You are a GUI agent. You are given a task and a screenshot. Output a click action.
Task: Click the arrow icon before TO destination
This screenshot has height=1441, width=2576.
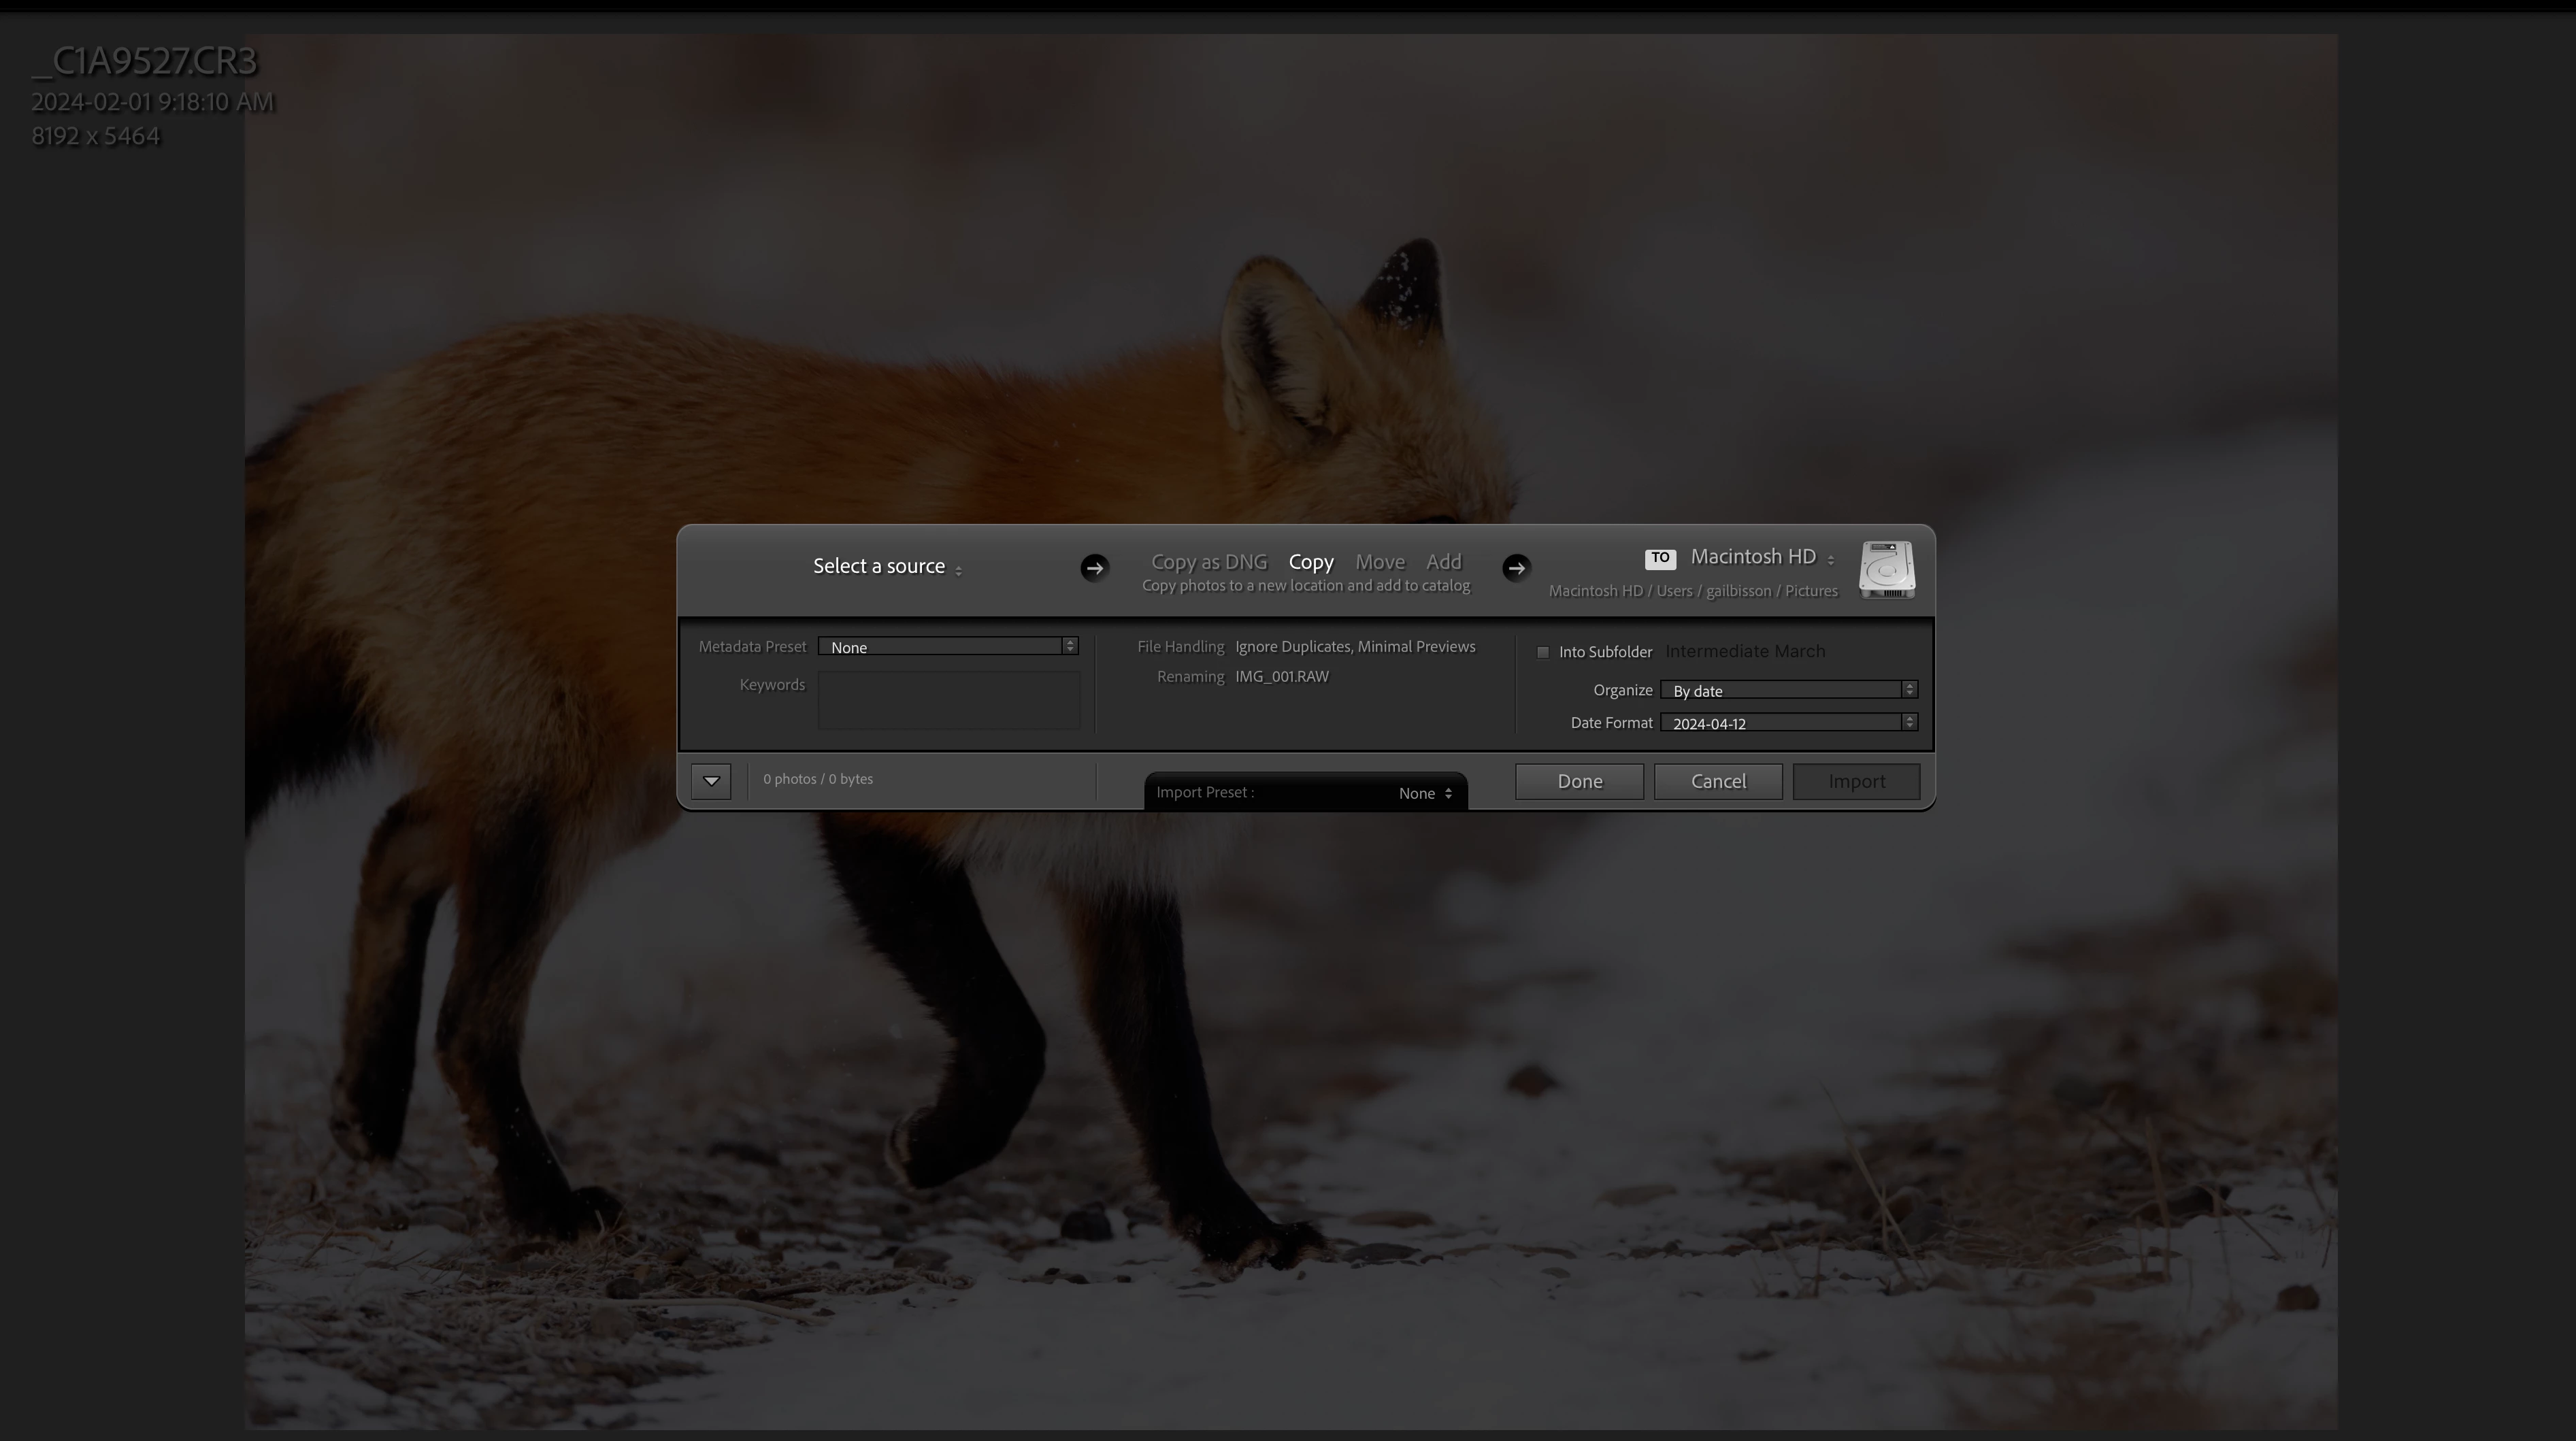point(1516,568)
